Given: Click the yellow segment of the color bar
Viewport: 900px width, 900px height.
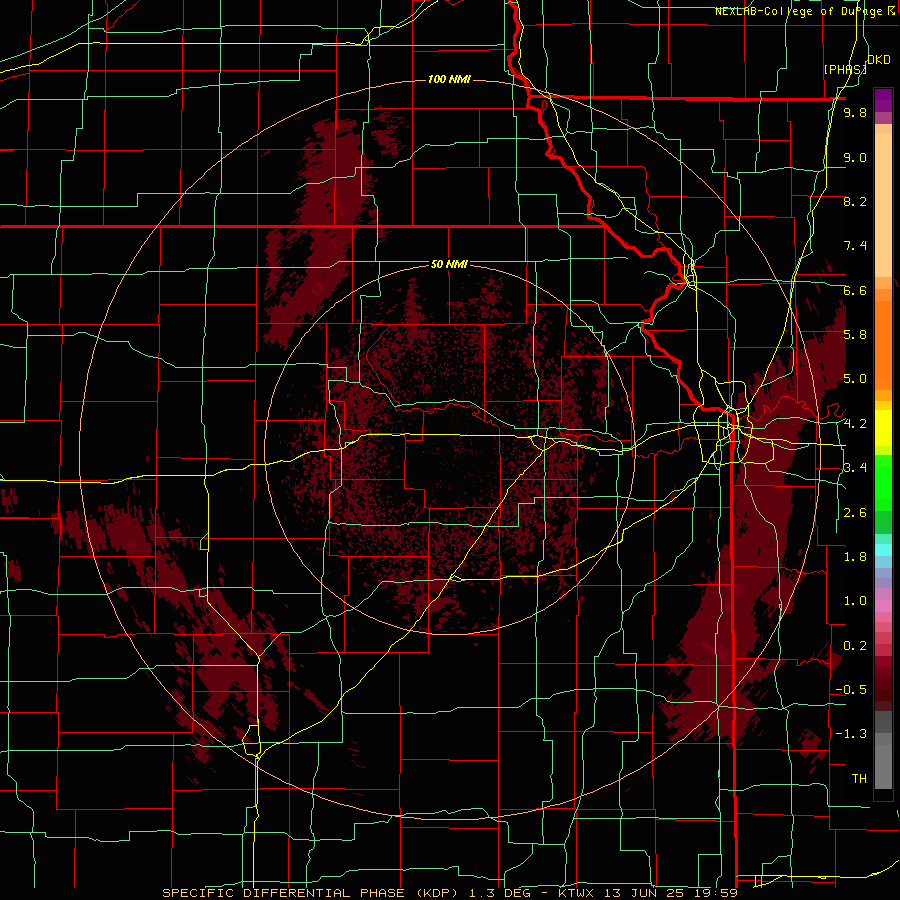Looking at the screenshot, I should (883, 428).
